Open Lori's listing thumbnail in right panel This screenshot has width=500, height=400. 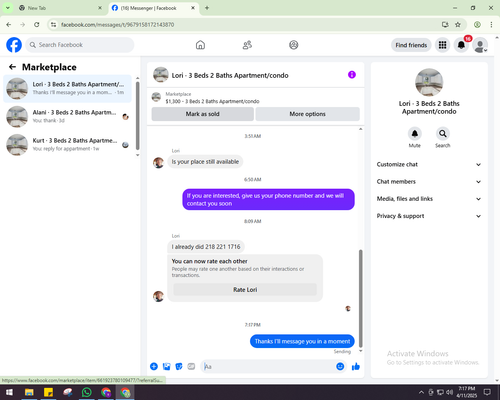coord(429,82)
